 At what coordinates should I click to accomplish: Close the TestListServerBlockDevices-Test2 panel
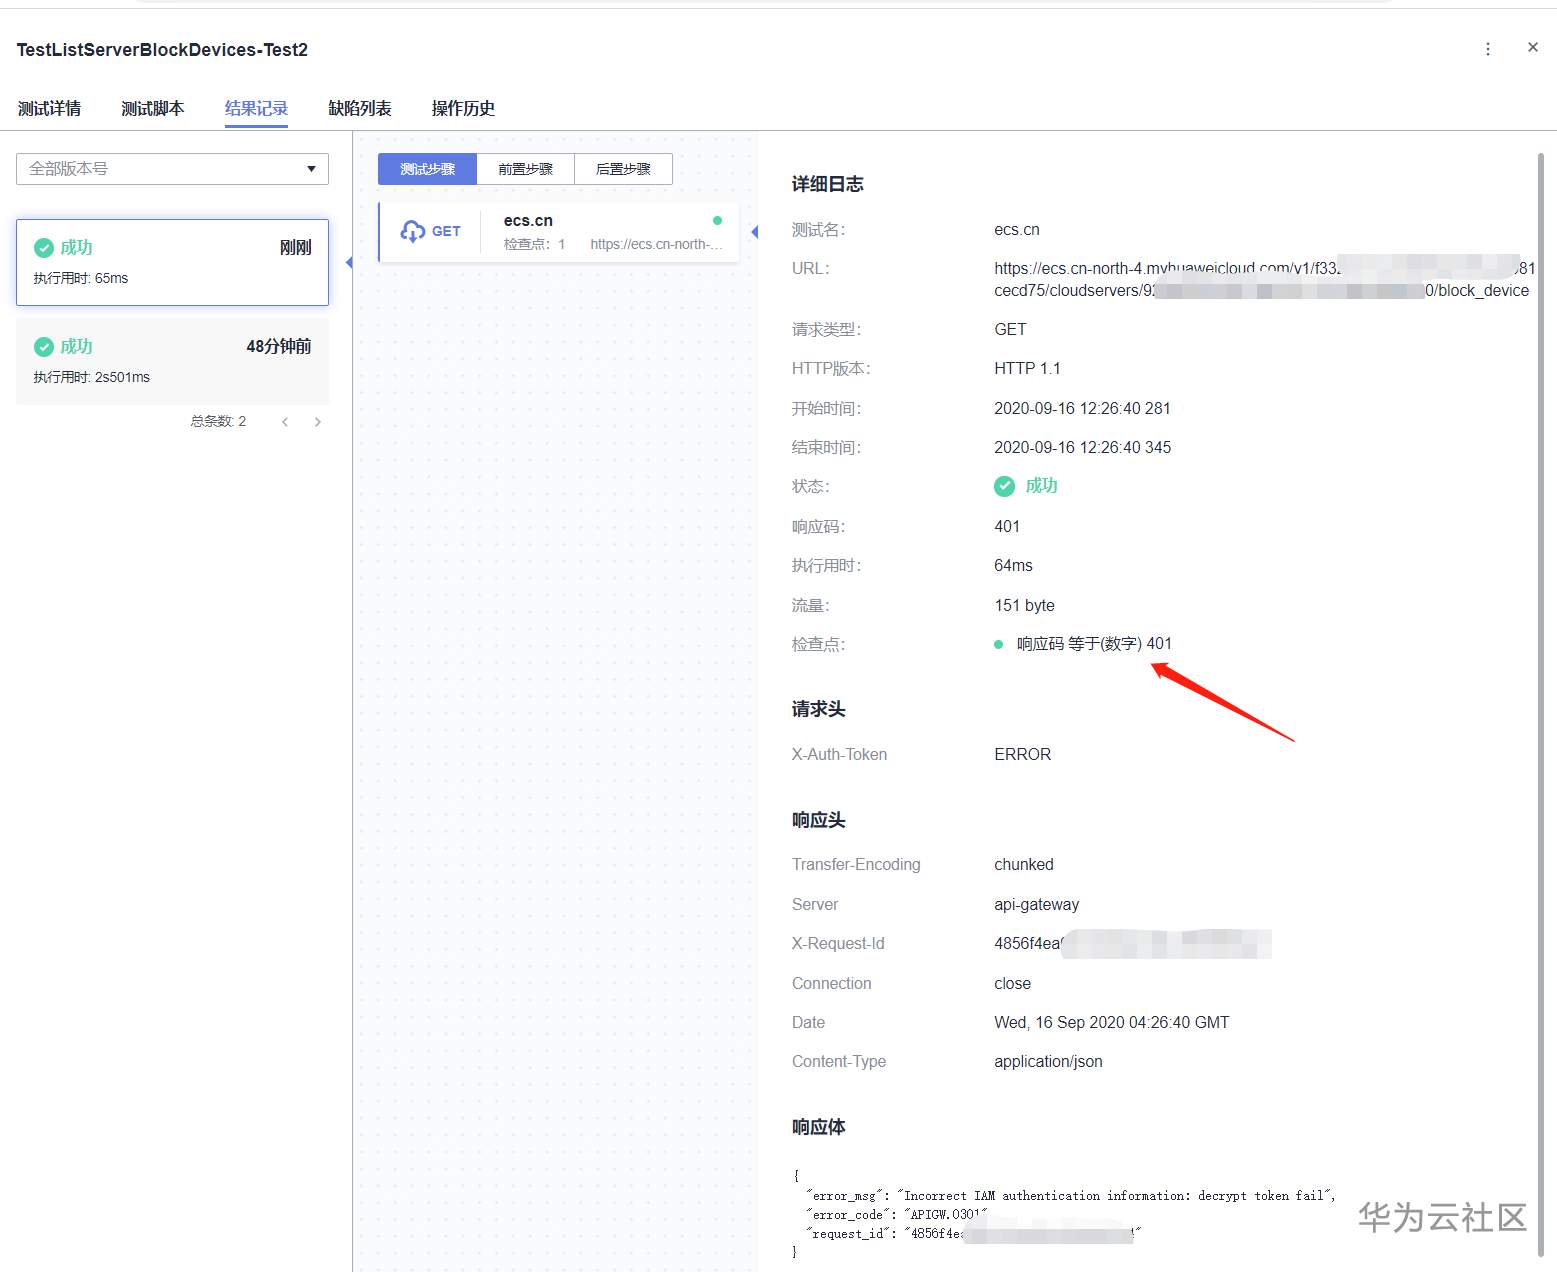coord(1533,47)
